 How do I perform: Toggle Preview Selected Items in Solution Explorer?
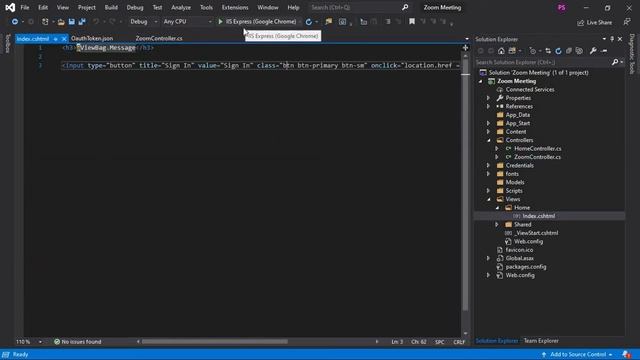click(x=605, y=51)
